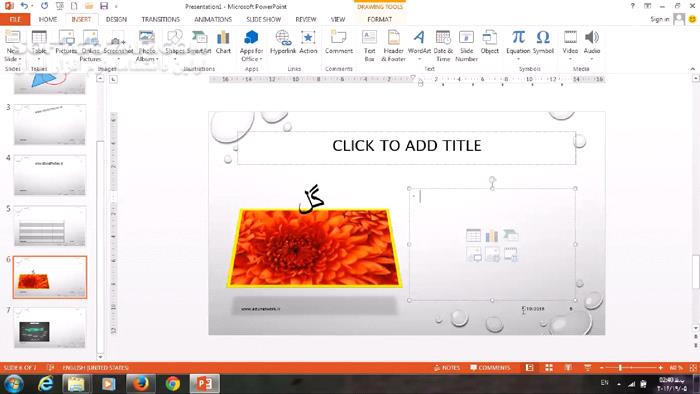The width and height of the screenshot is (700, 394).
Task: Click Insert Chart icon in placeholder
Action: click(x=492, y=235)
